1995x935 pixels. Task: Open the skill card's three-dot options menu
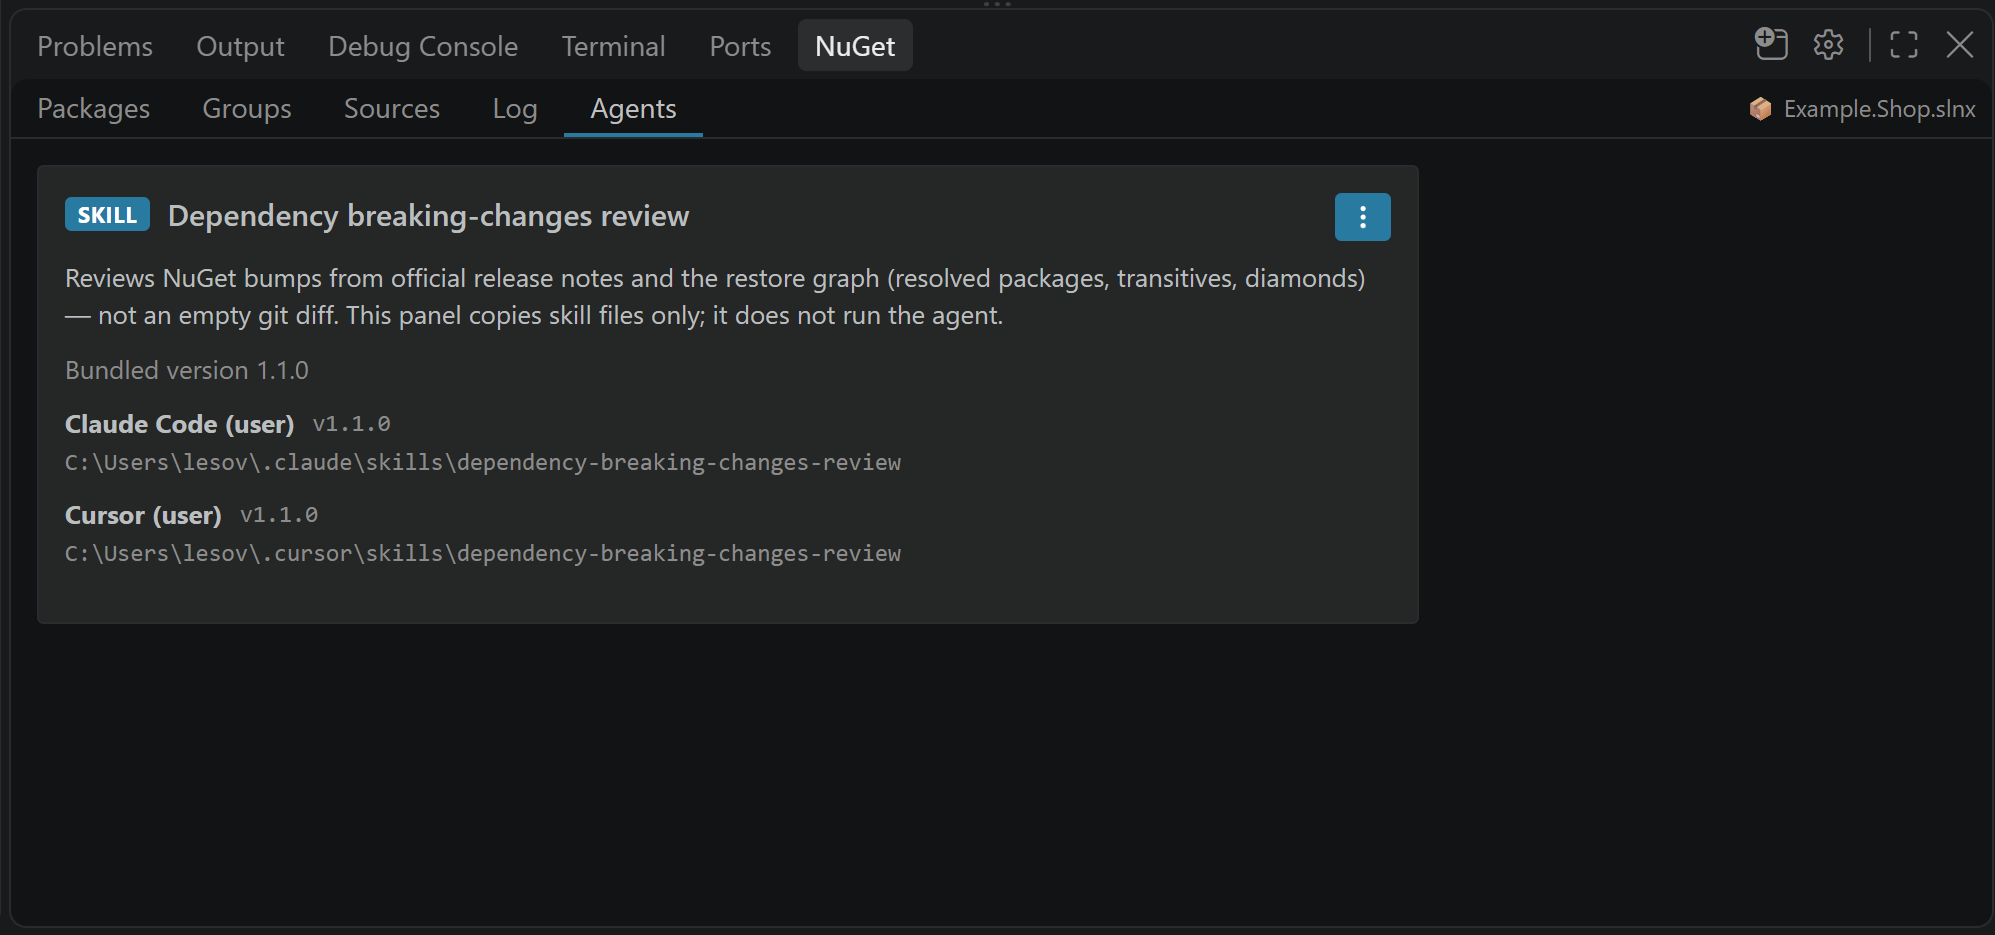point(1362,217)
